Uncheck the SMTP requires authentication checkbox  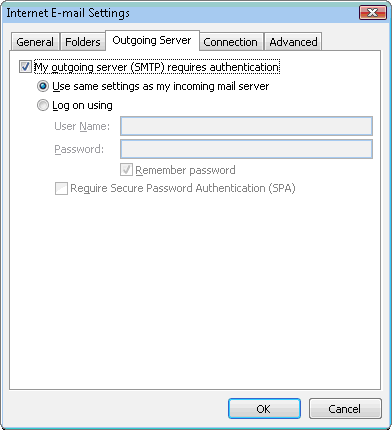[25, 67]
